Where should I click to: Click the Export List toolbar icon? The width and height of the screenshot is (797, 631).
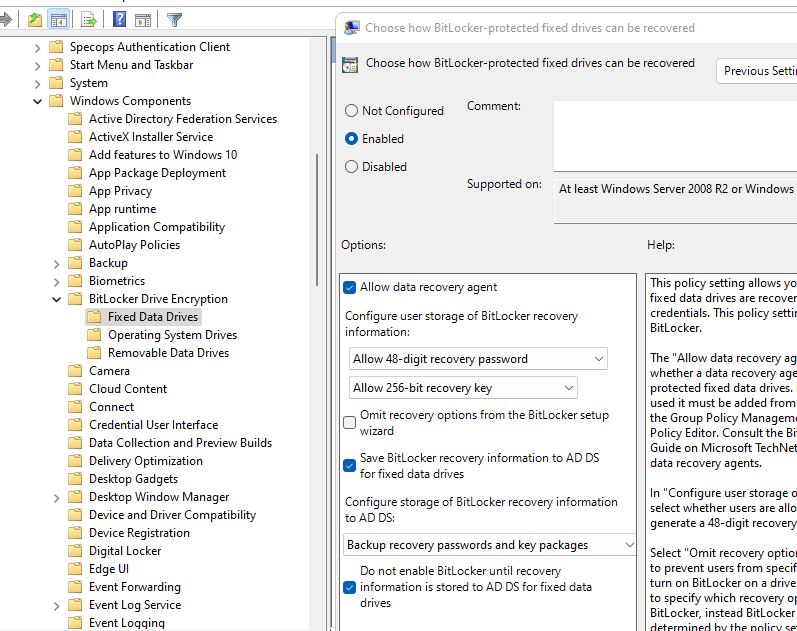pos(88,20)
